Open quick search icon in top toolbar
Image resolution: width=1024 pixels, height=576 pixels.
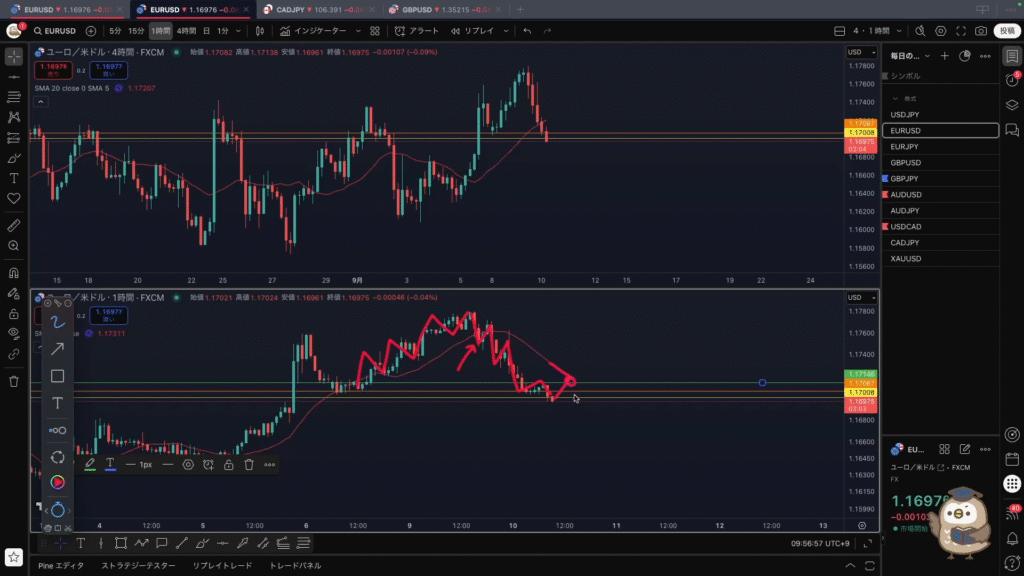point(920,31)
